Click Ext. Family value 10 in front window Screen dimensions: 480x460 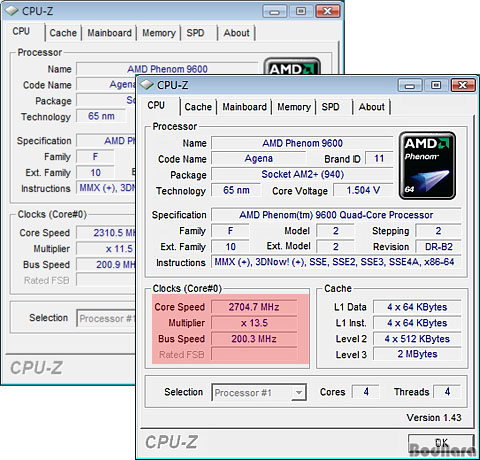230,247
